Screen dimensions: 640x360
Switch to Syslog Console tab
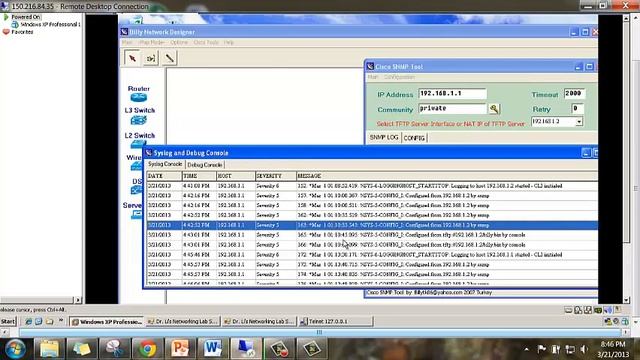(x=165, y=164)
